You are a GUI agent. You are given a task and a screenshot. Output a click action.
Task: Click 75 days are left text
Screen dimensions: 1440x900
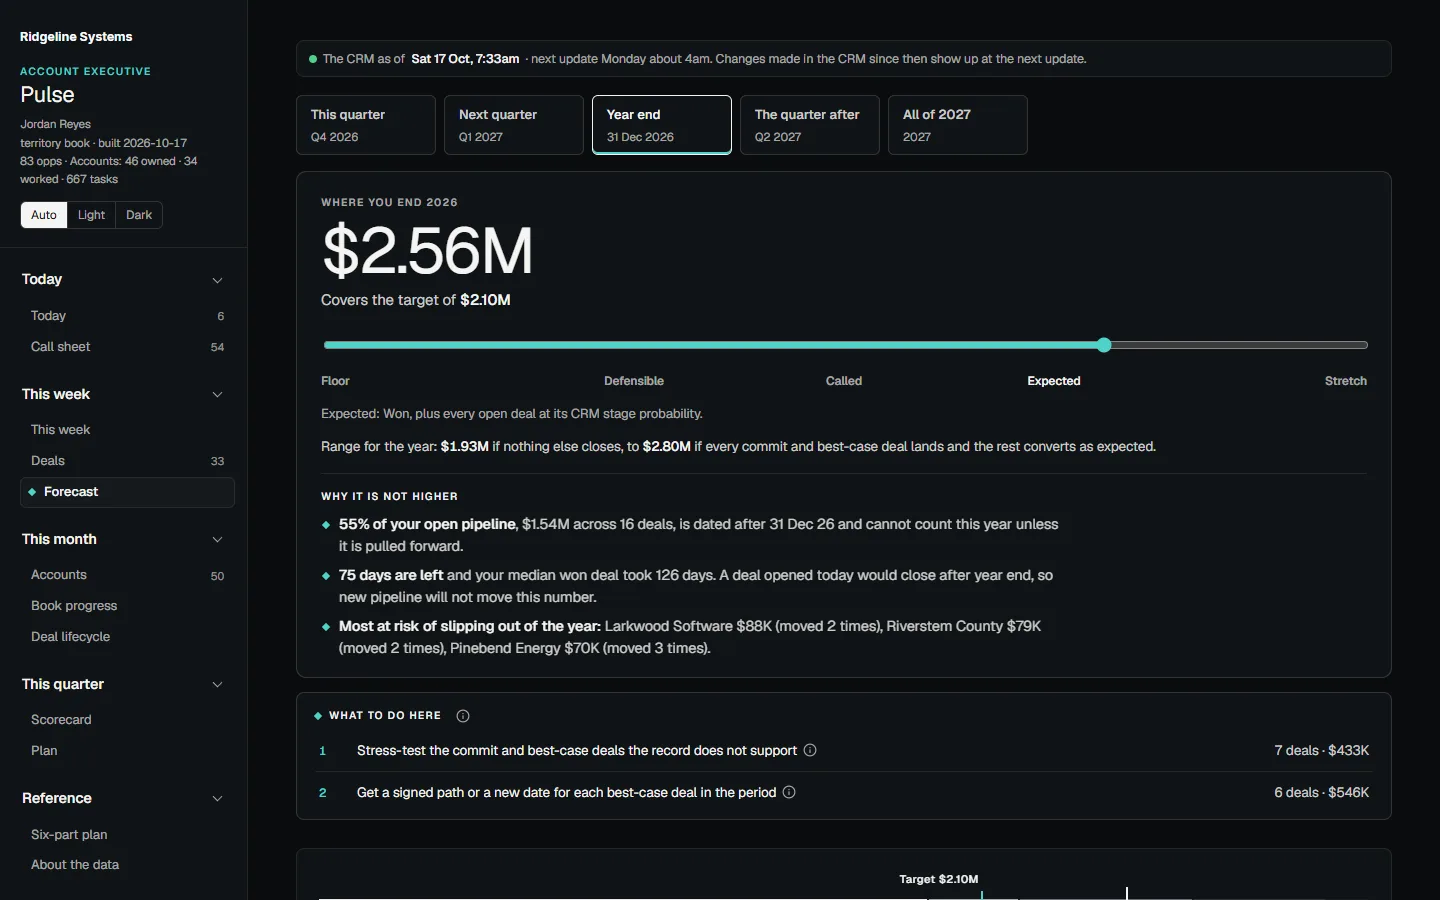391,576
